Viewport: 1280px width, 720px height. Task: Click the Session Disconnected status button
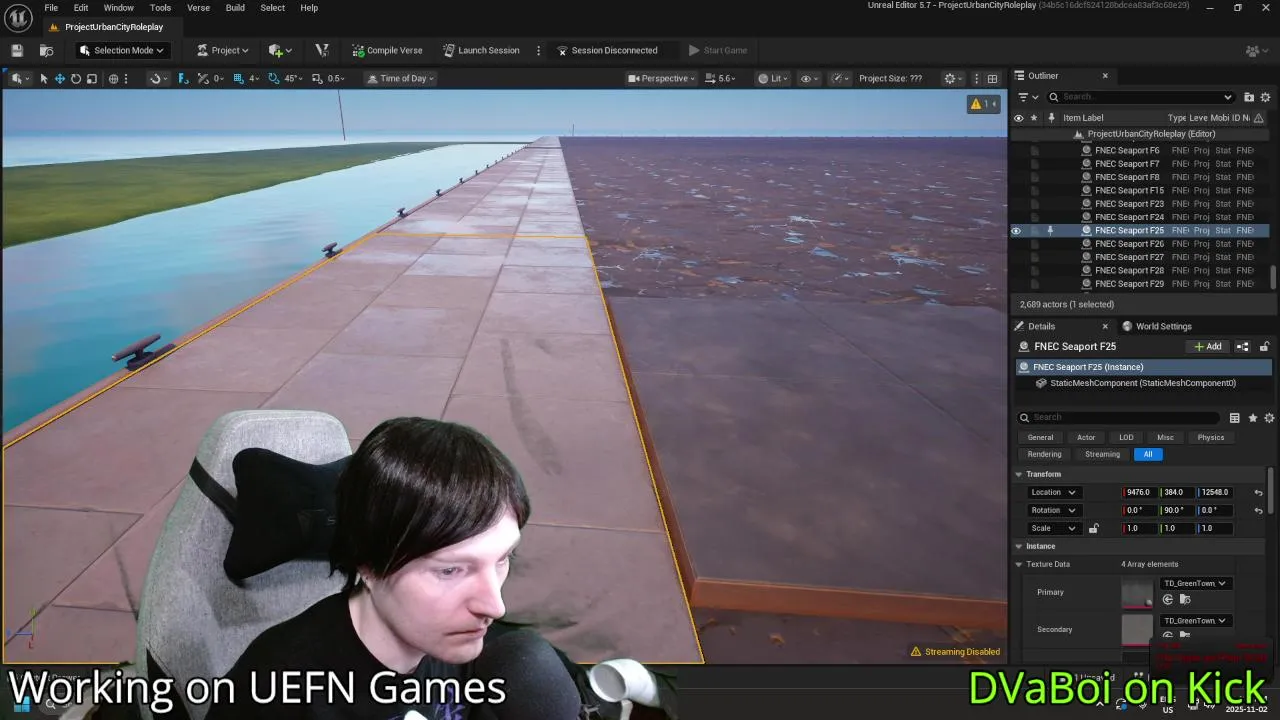607,50
